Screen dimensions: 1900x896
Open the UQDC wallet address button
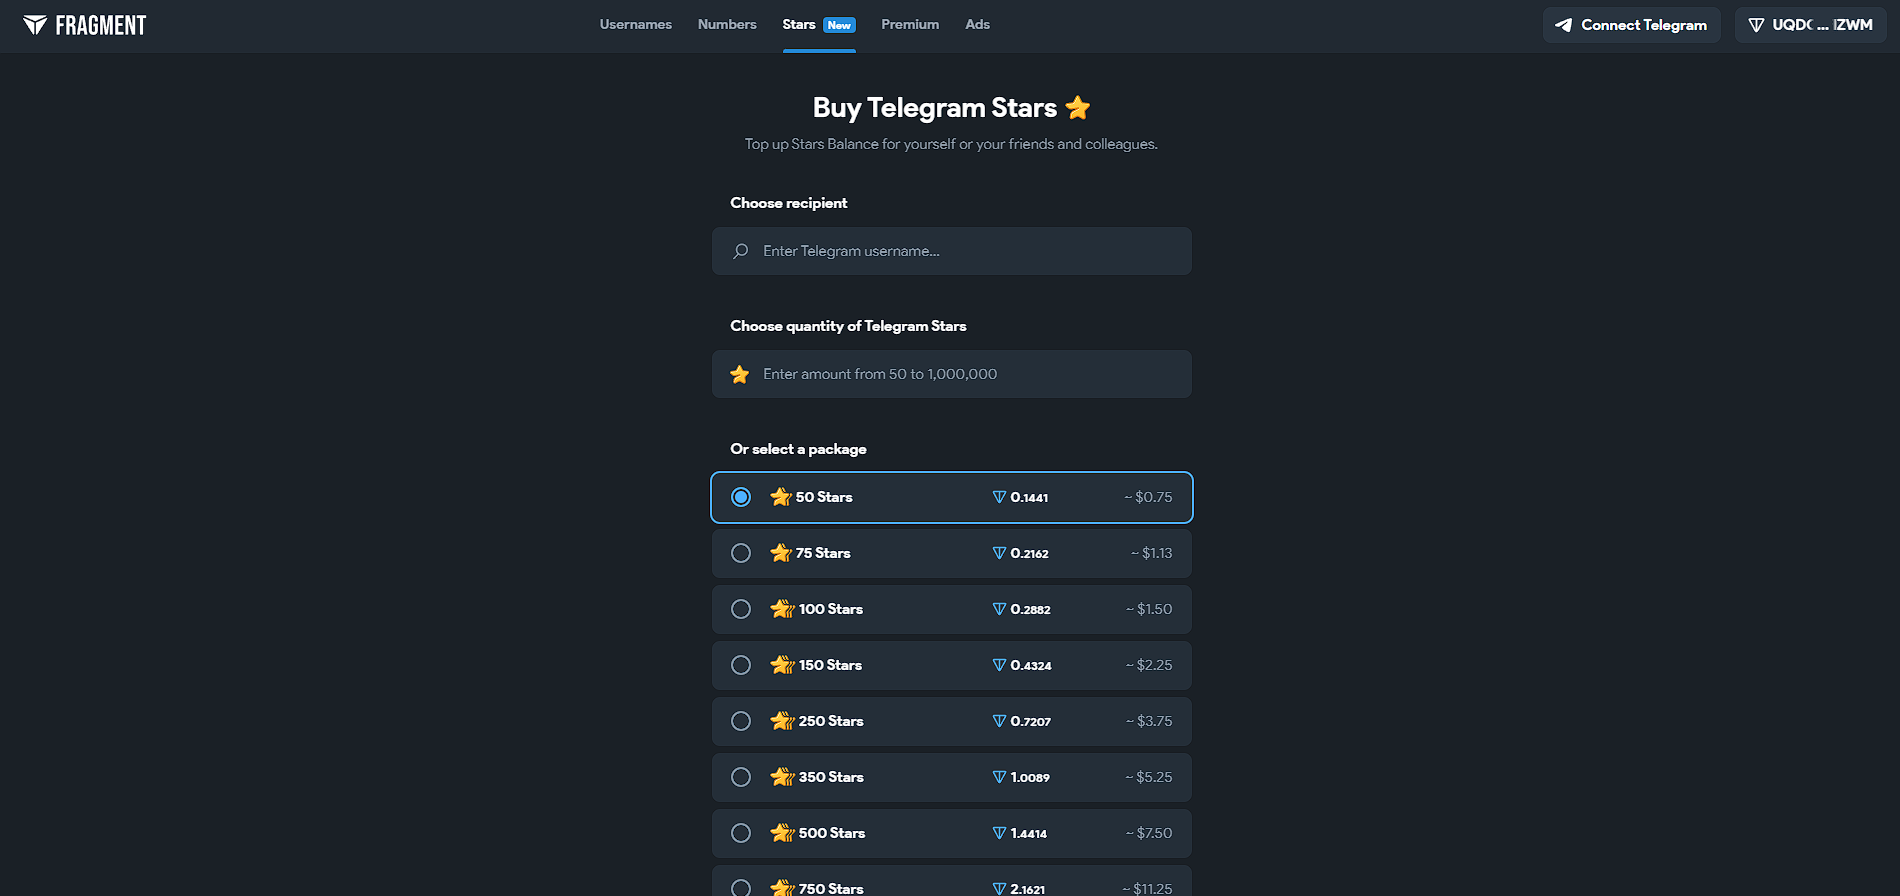tap(1811, 25)
